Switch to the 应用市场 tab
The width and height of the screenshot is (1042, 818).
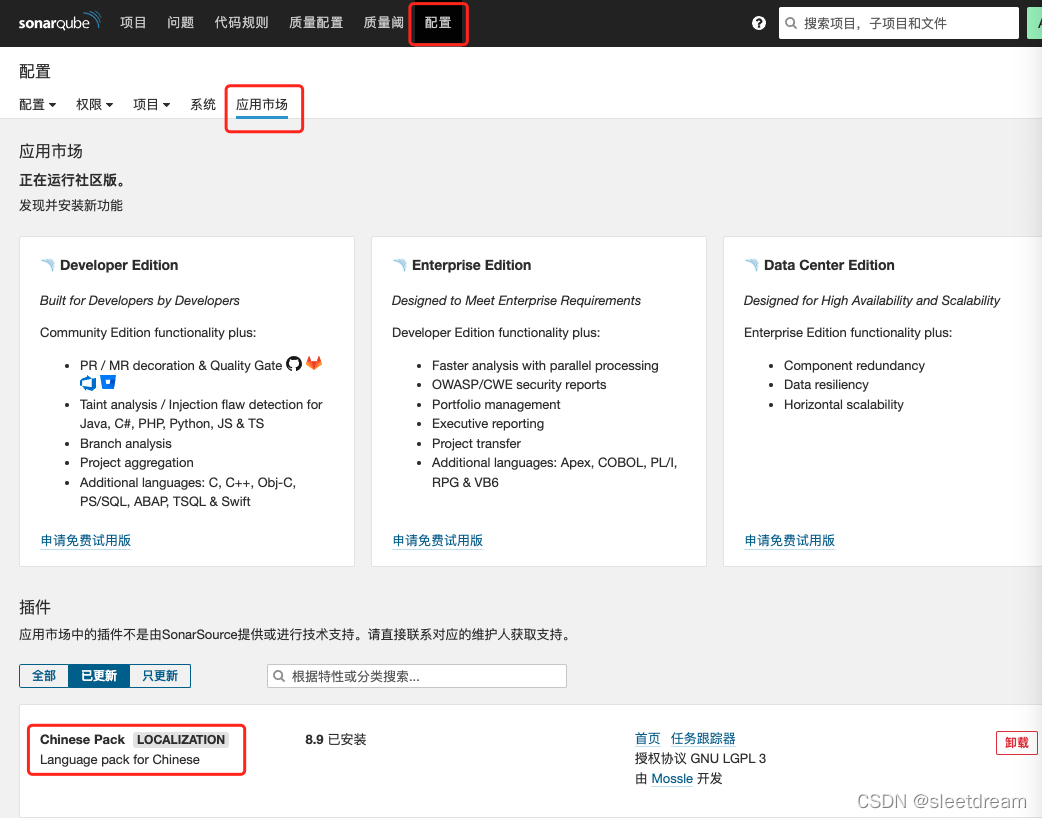(262, 104)
